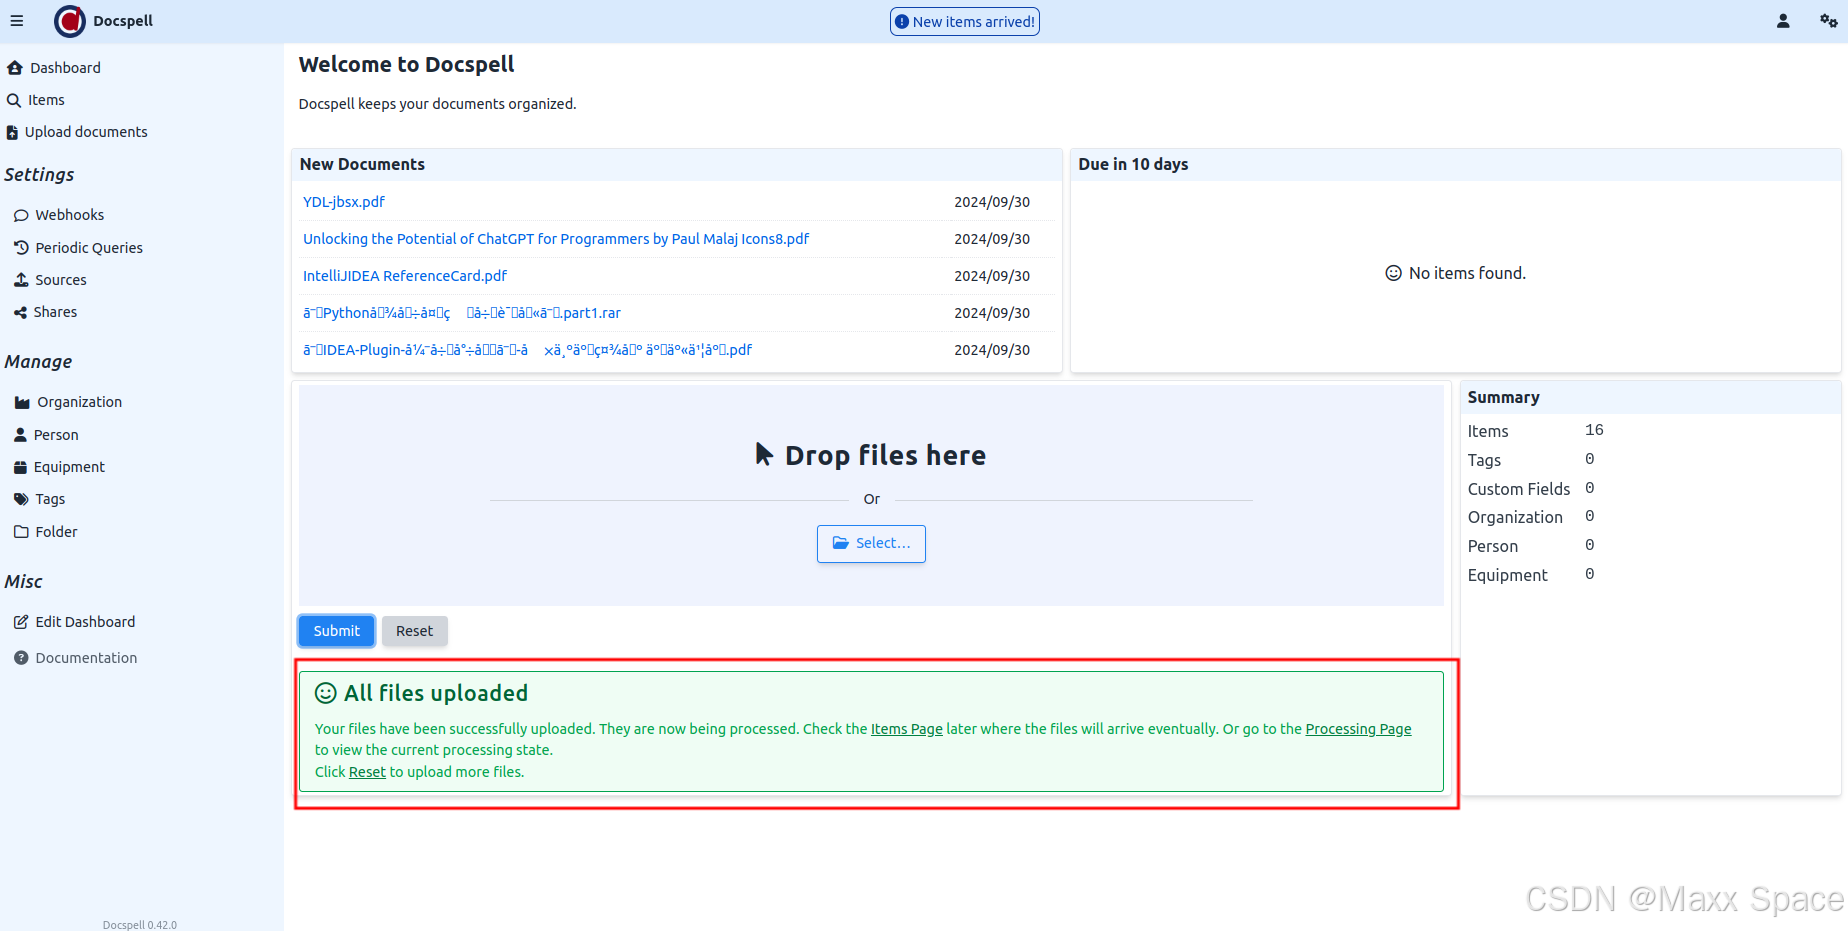Screen dimensions: 1848x931
Task: Click the New items arrived! button
Action: tap(965, 22)
